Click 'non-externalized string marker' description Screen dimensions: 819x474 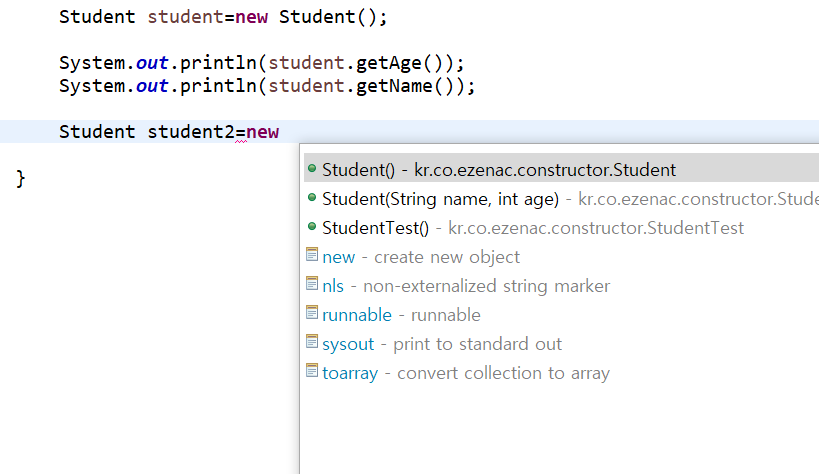(486, 286)
